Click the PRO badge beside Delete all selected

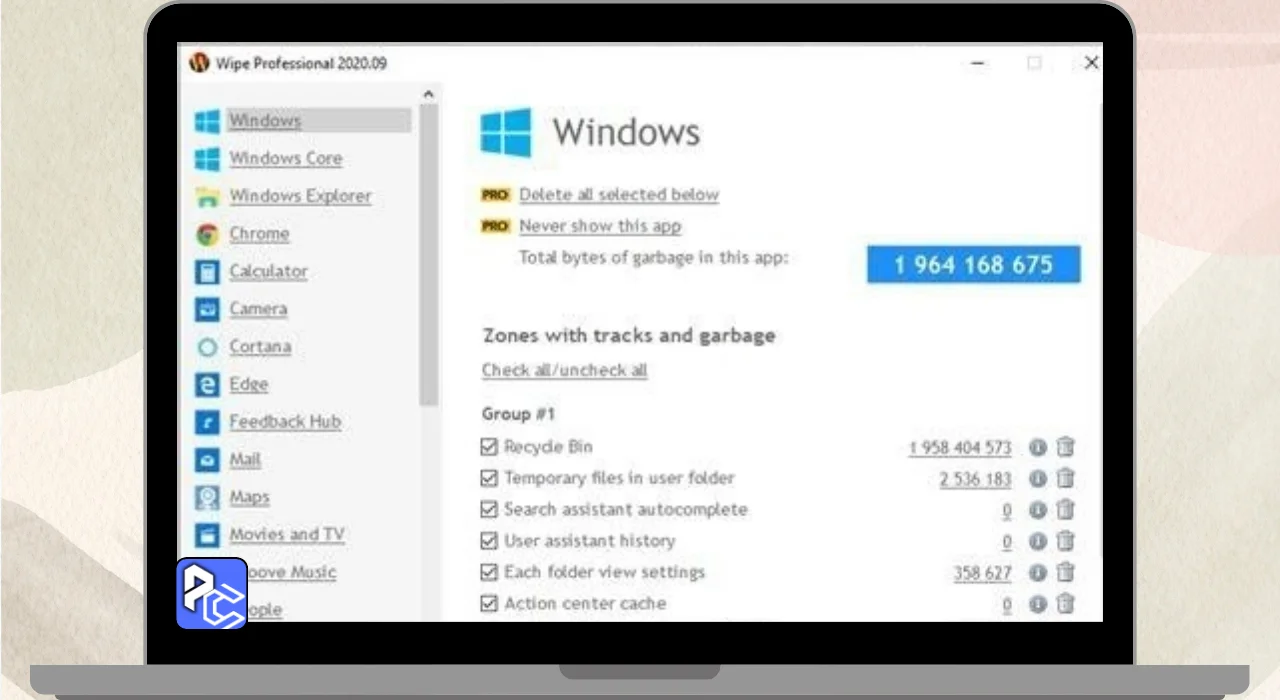495,195
